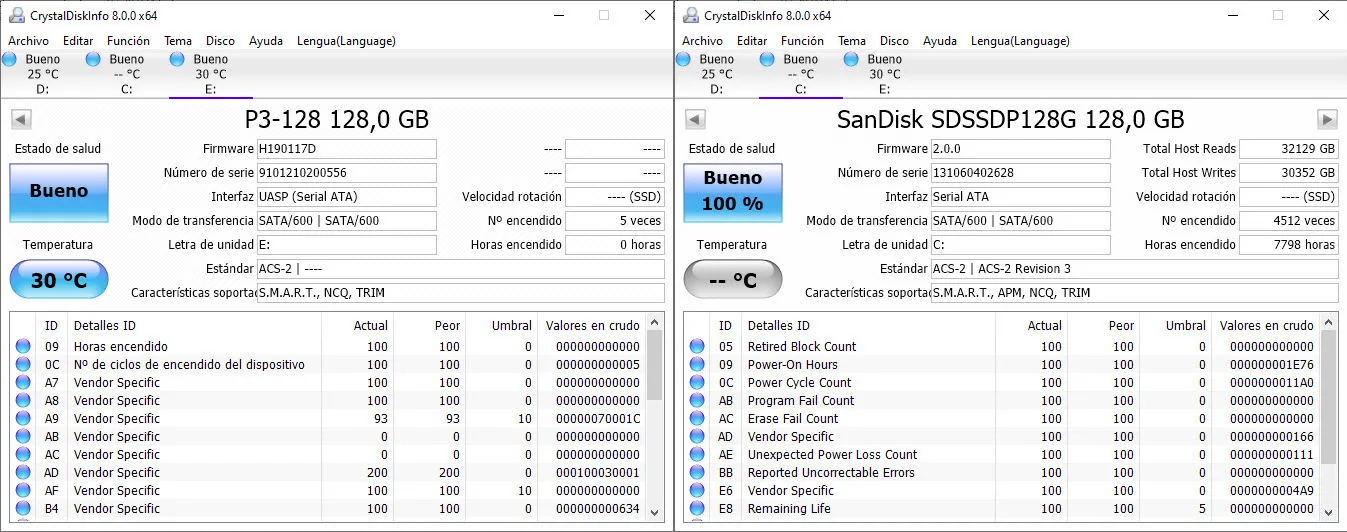Viewport: 1347px width, 532px height.
Task: Open Lengua(Language) menu in right window
Action: point(1020,41)
